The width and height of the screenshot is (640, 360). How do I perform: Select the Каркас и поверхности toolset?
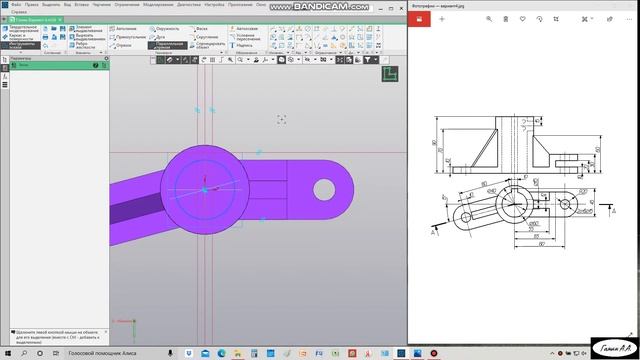tap(20, 37)
